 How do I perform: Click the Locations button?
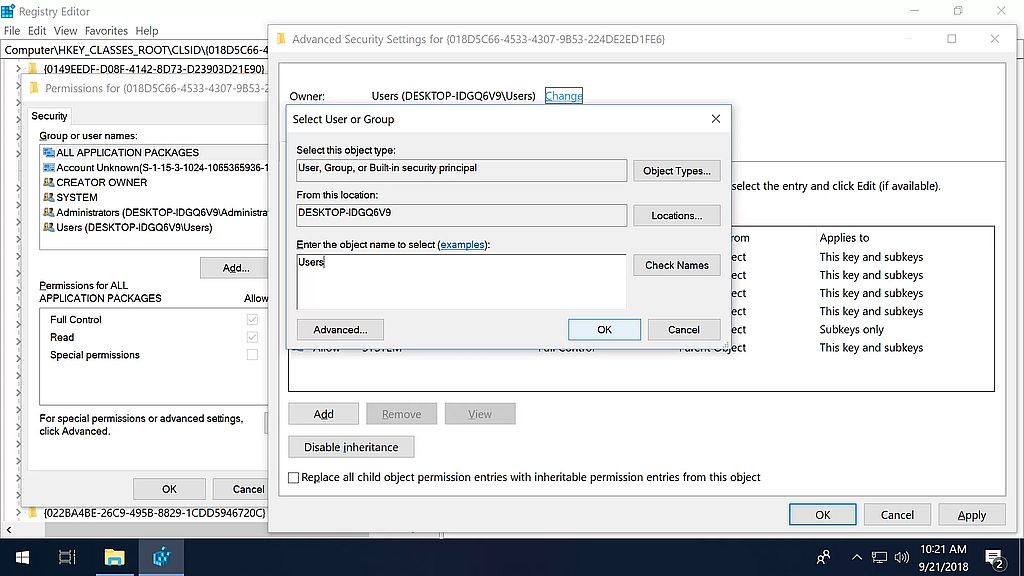pyautogui.click(x=677, y=216)
